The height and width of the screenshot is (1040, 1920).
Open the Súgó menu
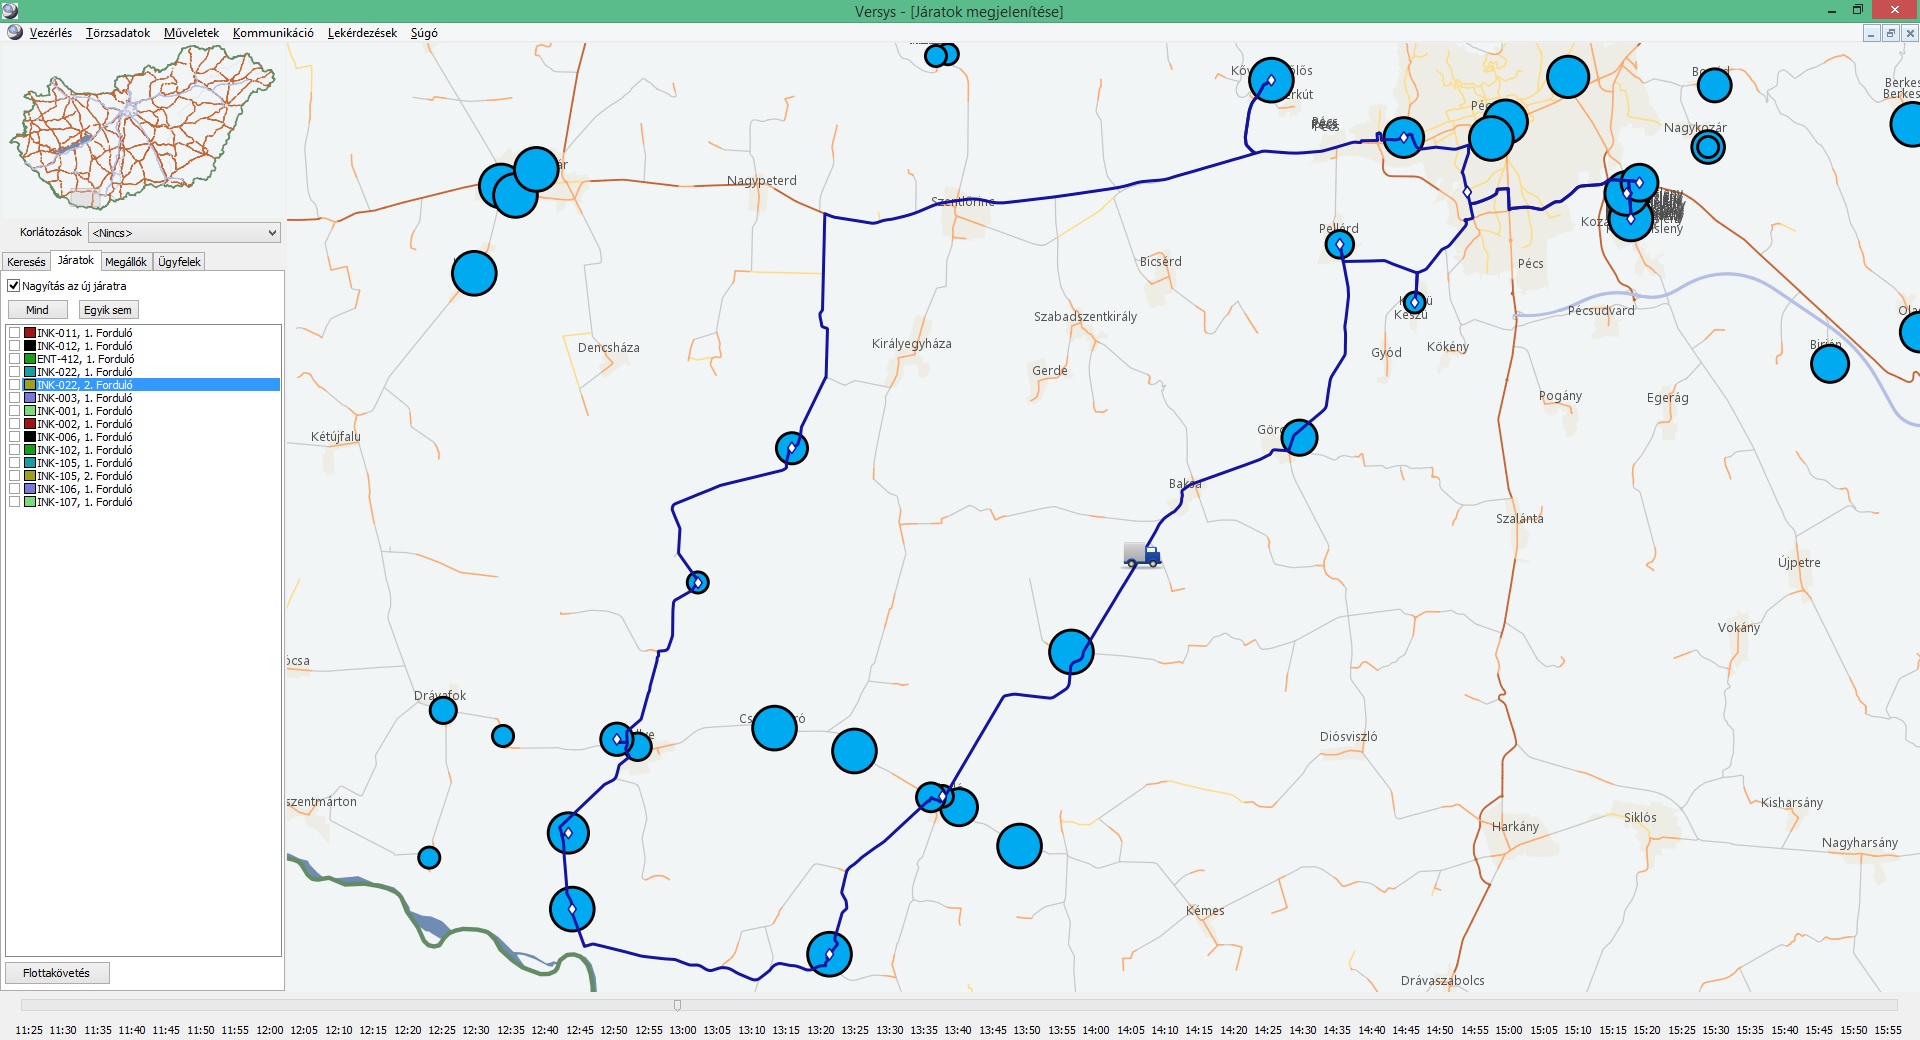point(424,33)
